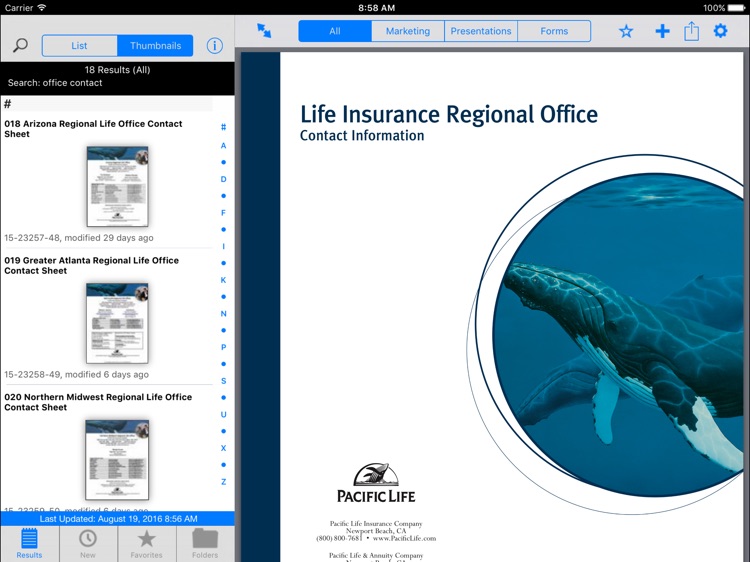Select the All filter tab
Image resolution: width=750 pixels, height=562 pixels.
click(x=335, y=31)
